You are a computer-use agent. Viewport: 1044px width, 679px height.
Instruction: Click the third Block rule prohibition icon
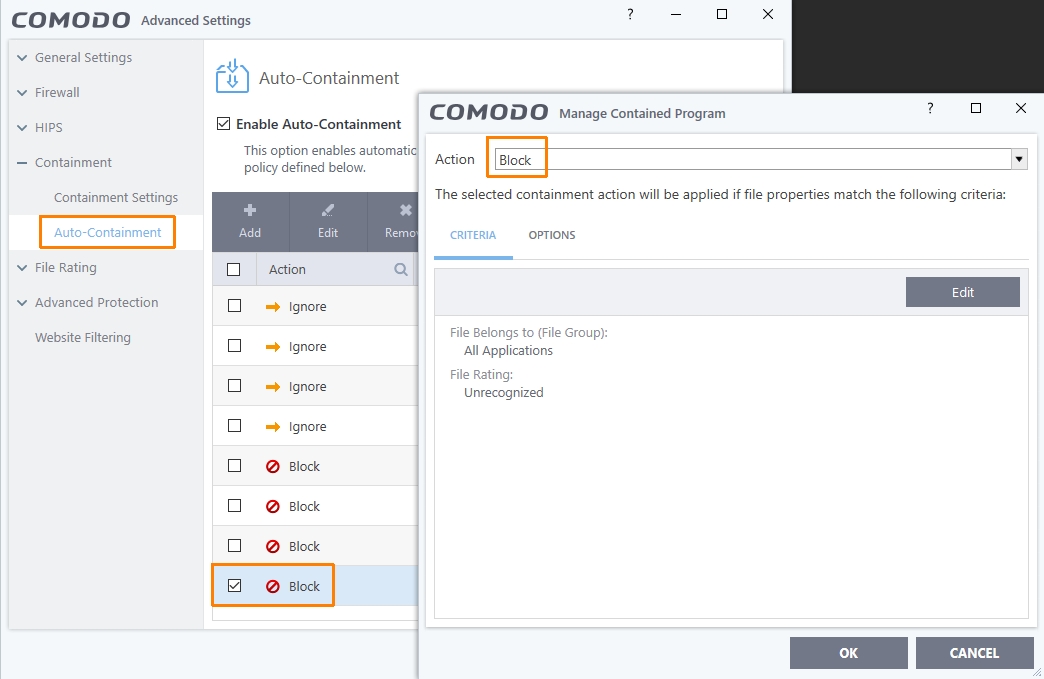pos(272,547)
